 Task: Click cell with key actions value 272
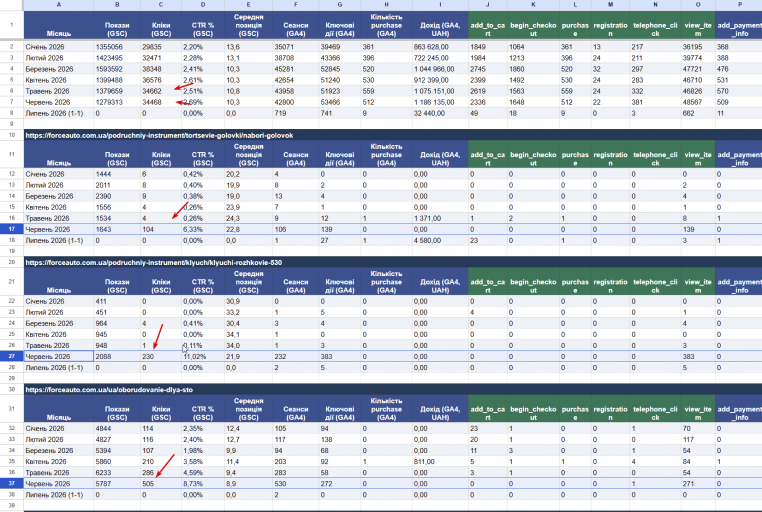(340, 484)
